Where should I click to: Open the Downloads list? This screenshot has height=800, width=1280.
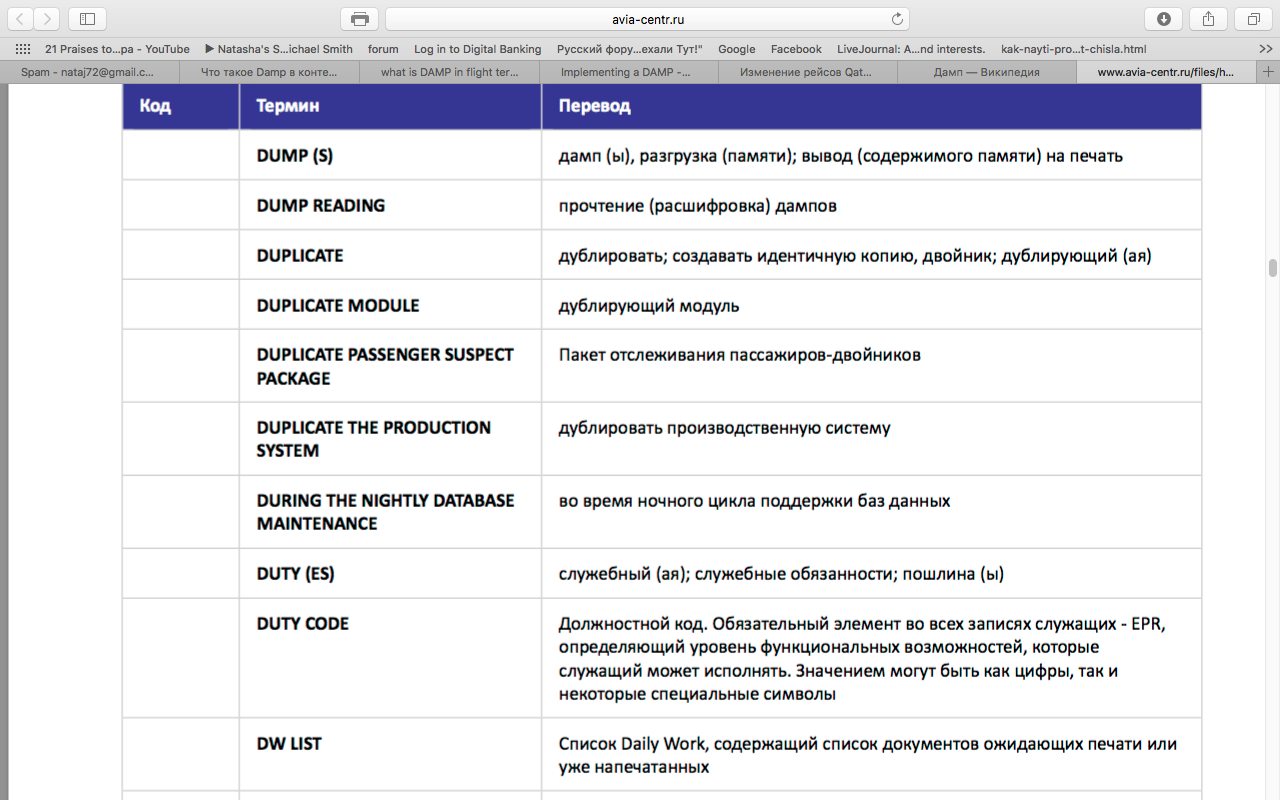click(1163, 19)
